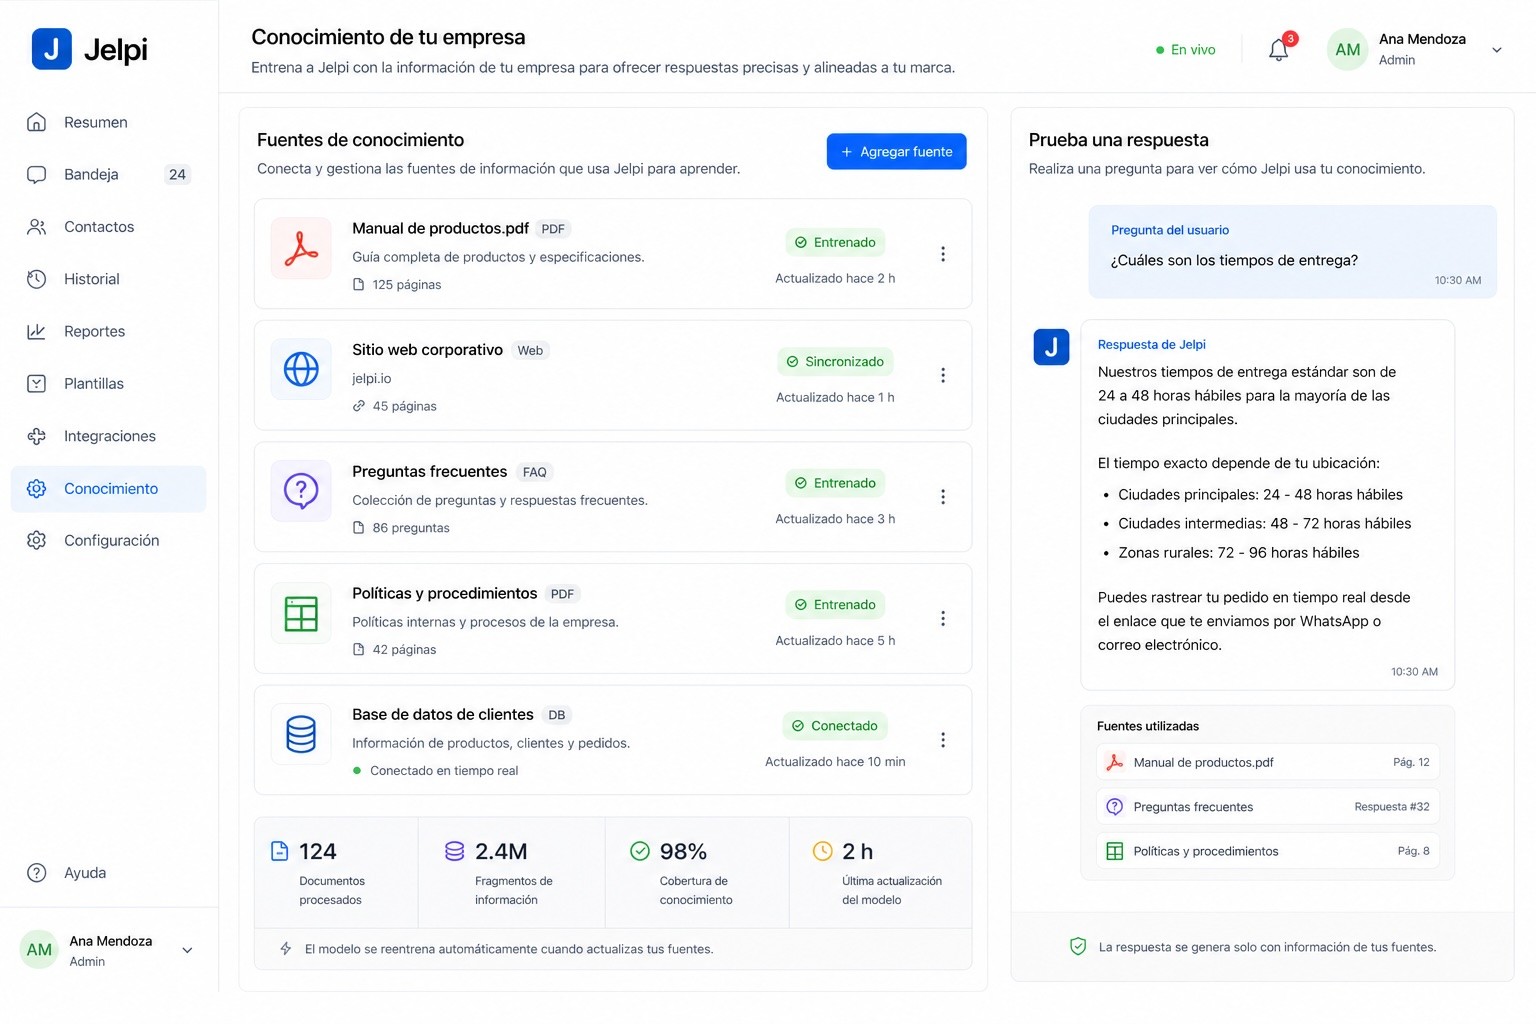Viewport: 1536px width, 1024px height.
Task: Click the Agregar fuente button
Action: (896, 151)
